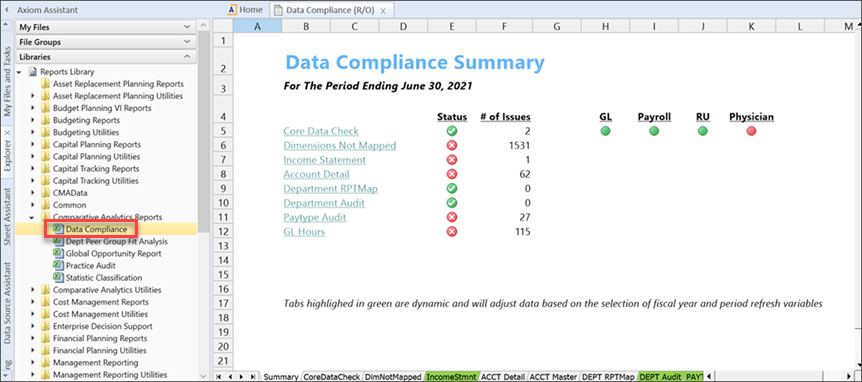Expand the Asset Replacement Planning Utilities folder
Image resolution: width=862 pixels, height=382 pixels.
click(x=33, y=96)
